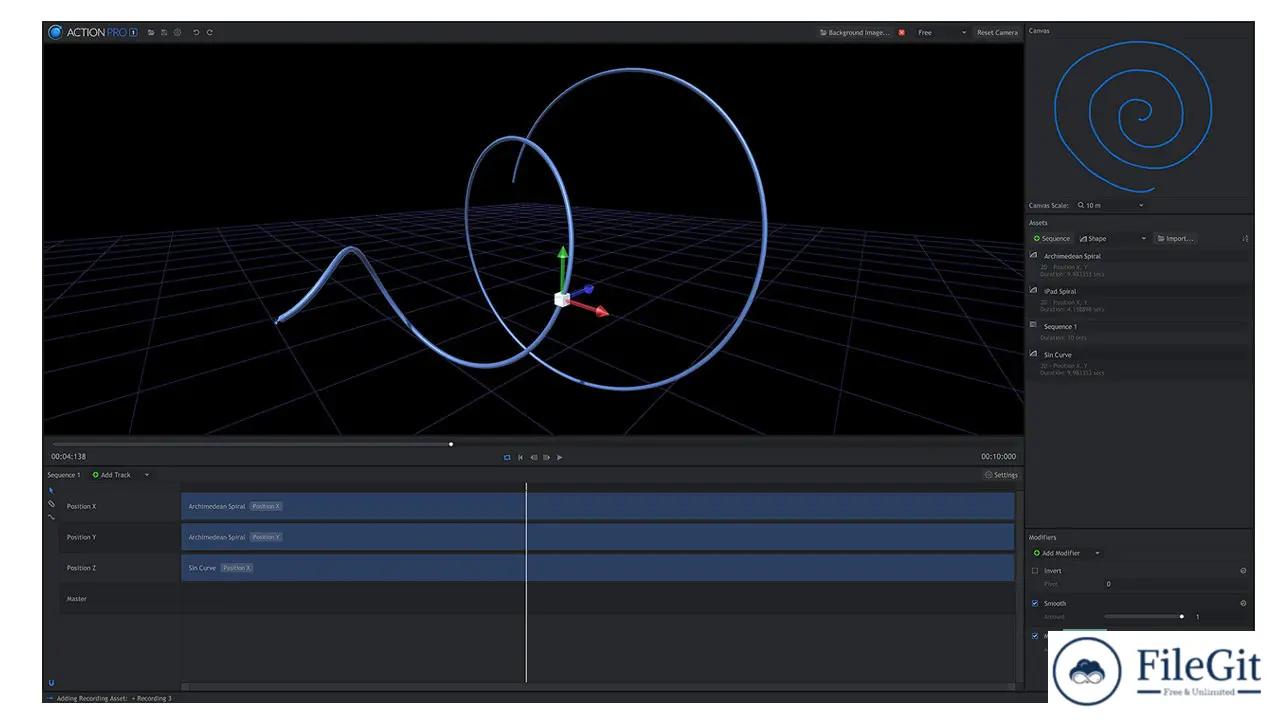1280x720 pixels.
Task: Toggle the magnet snapping icon
Action: (x=51, y=683)
